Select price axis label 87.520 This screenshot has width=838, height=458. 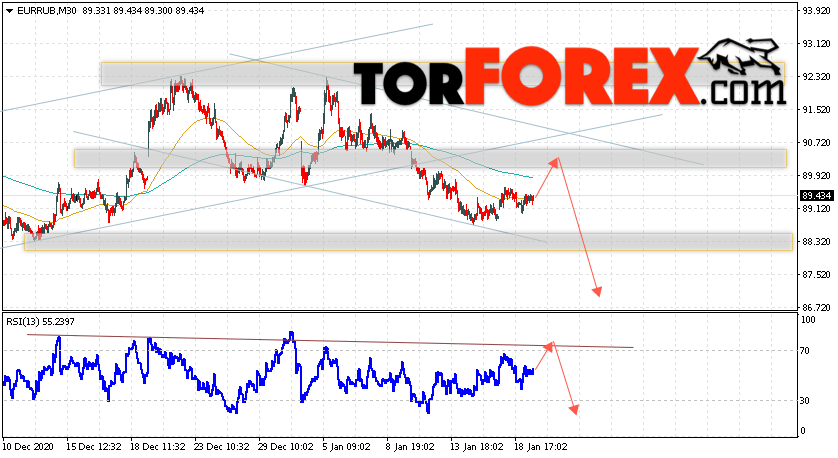pos(817,275)
